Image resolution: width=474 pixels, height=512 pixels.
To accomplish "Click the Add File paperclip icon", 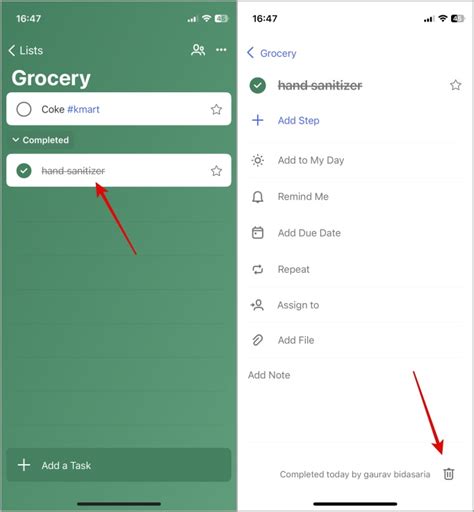I will 257,340.
